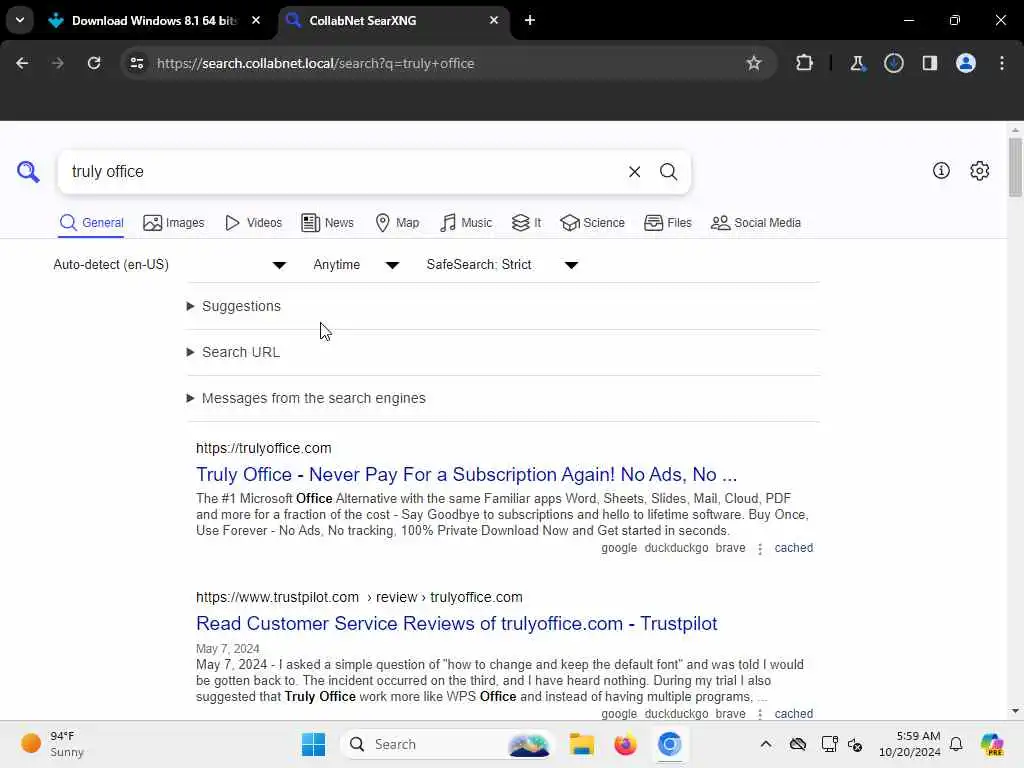Switch to the Map category
The width and height of the screenshot is (1024, 768).
pyautogui.click(x=397, y=223)
